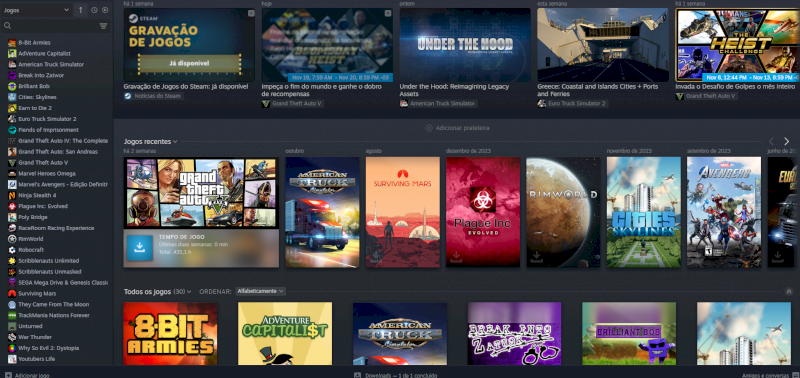Screen dimensions: 800x378
Task: Open Euro Truck Simulator 2 tag under Greece news
Action: pos(572,104)
